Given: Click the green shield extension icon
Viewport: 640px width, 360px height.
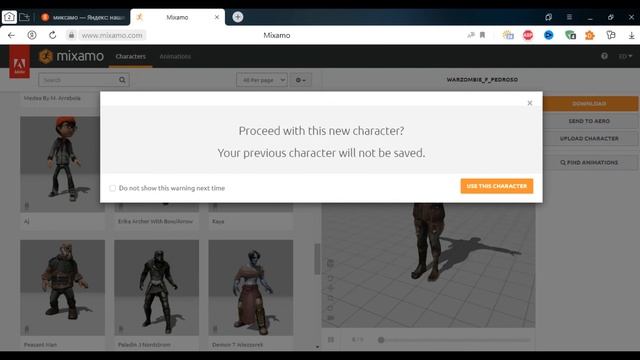Looking at the screenshot, I should click(570, 35).
